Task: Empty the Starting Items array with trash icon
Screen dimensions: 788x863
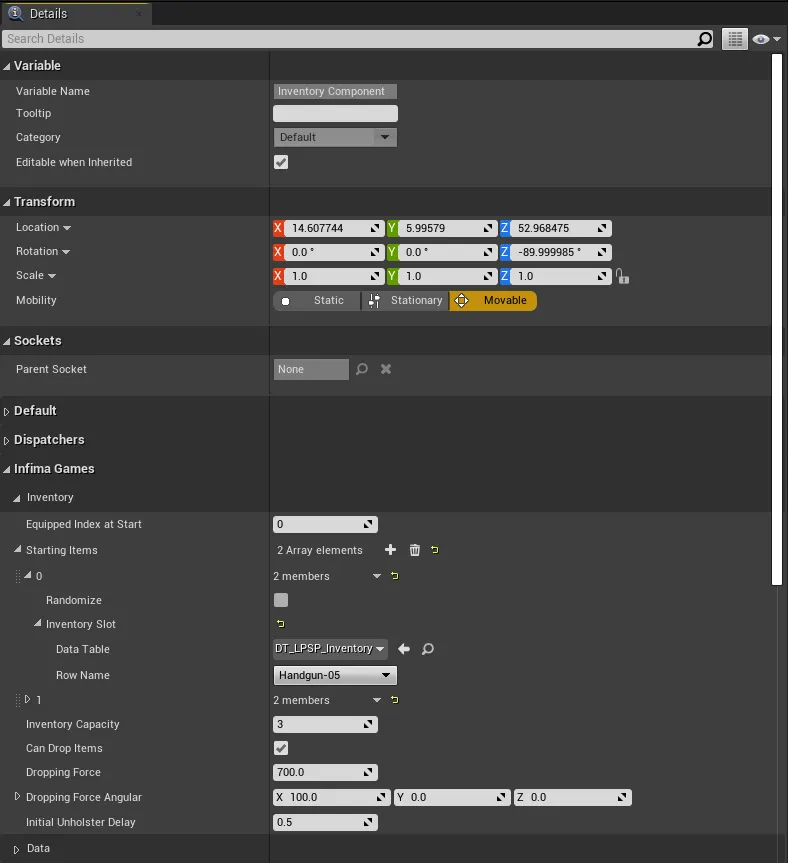Action: 415,550
